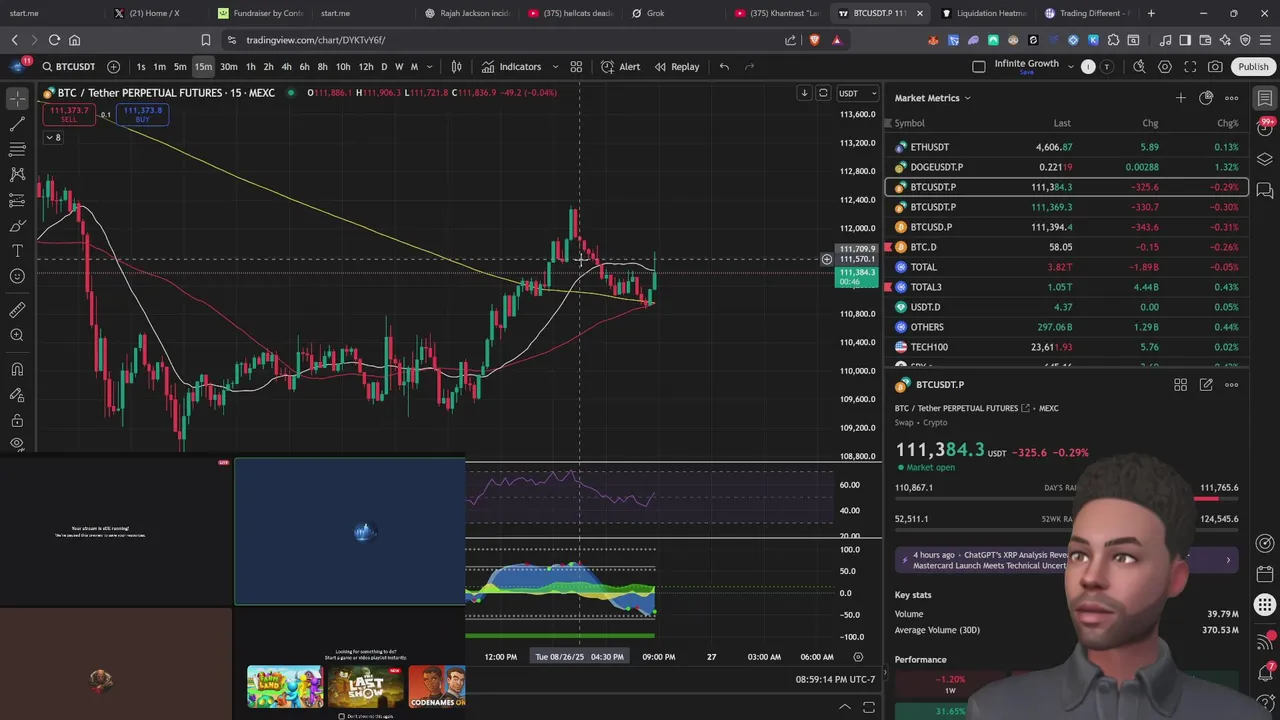The height and width of the screenshot is (720, 1280).
Task: Select the 30m timeframe
Action: pos(229,67)
